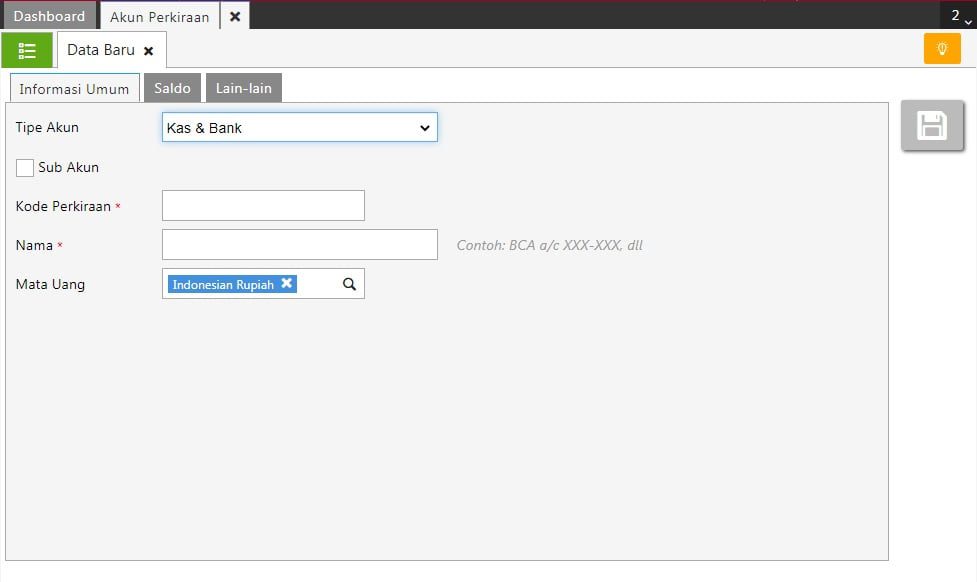Switch to the Lain-lain tab
This screenshot has width=977, height=582.
tap(244, 88)
